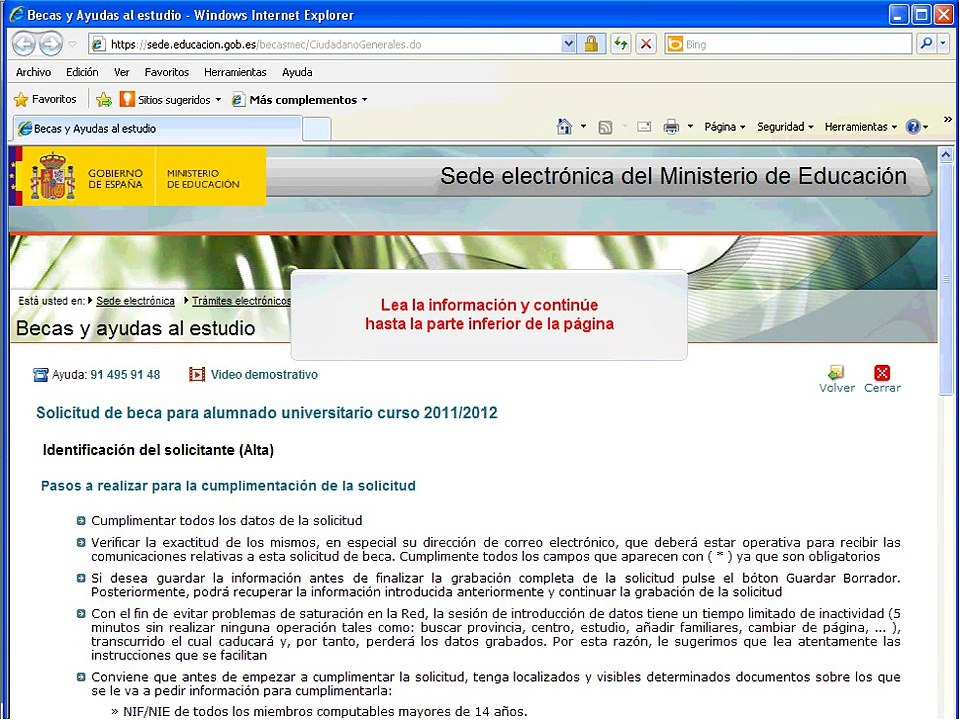
Task: Click the browser Back arrow button
Action: point(24,44)
